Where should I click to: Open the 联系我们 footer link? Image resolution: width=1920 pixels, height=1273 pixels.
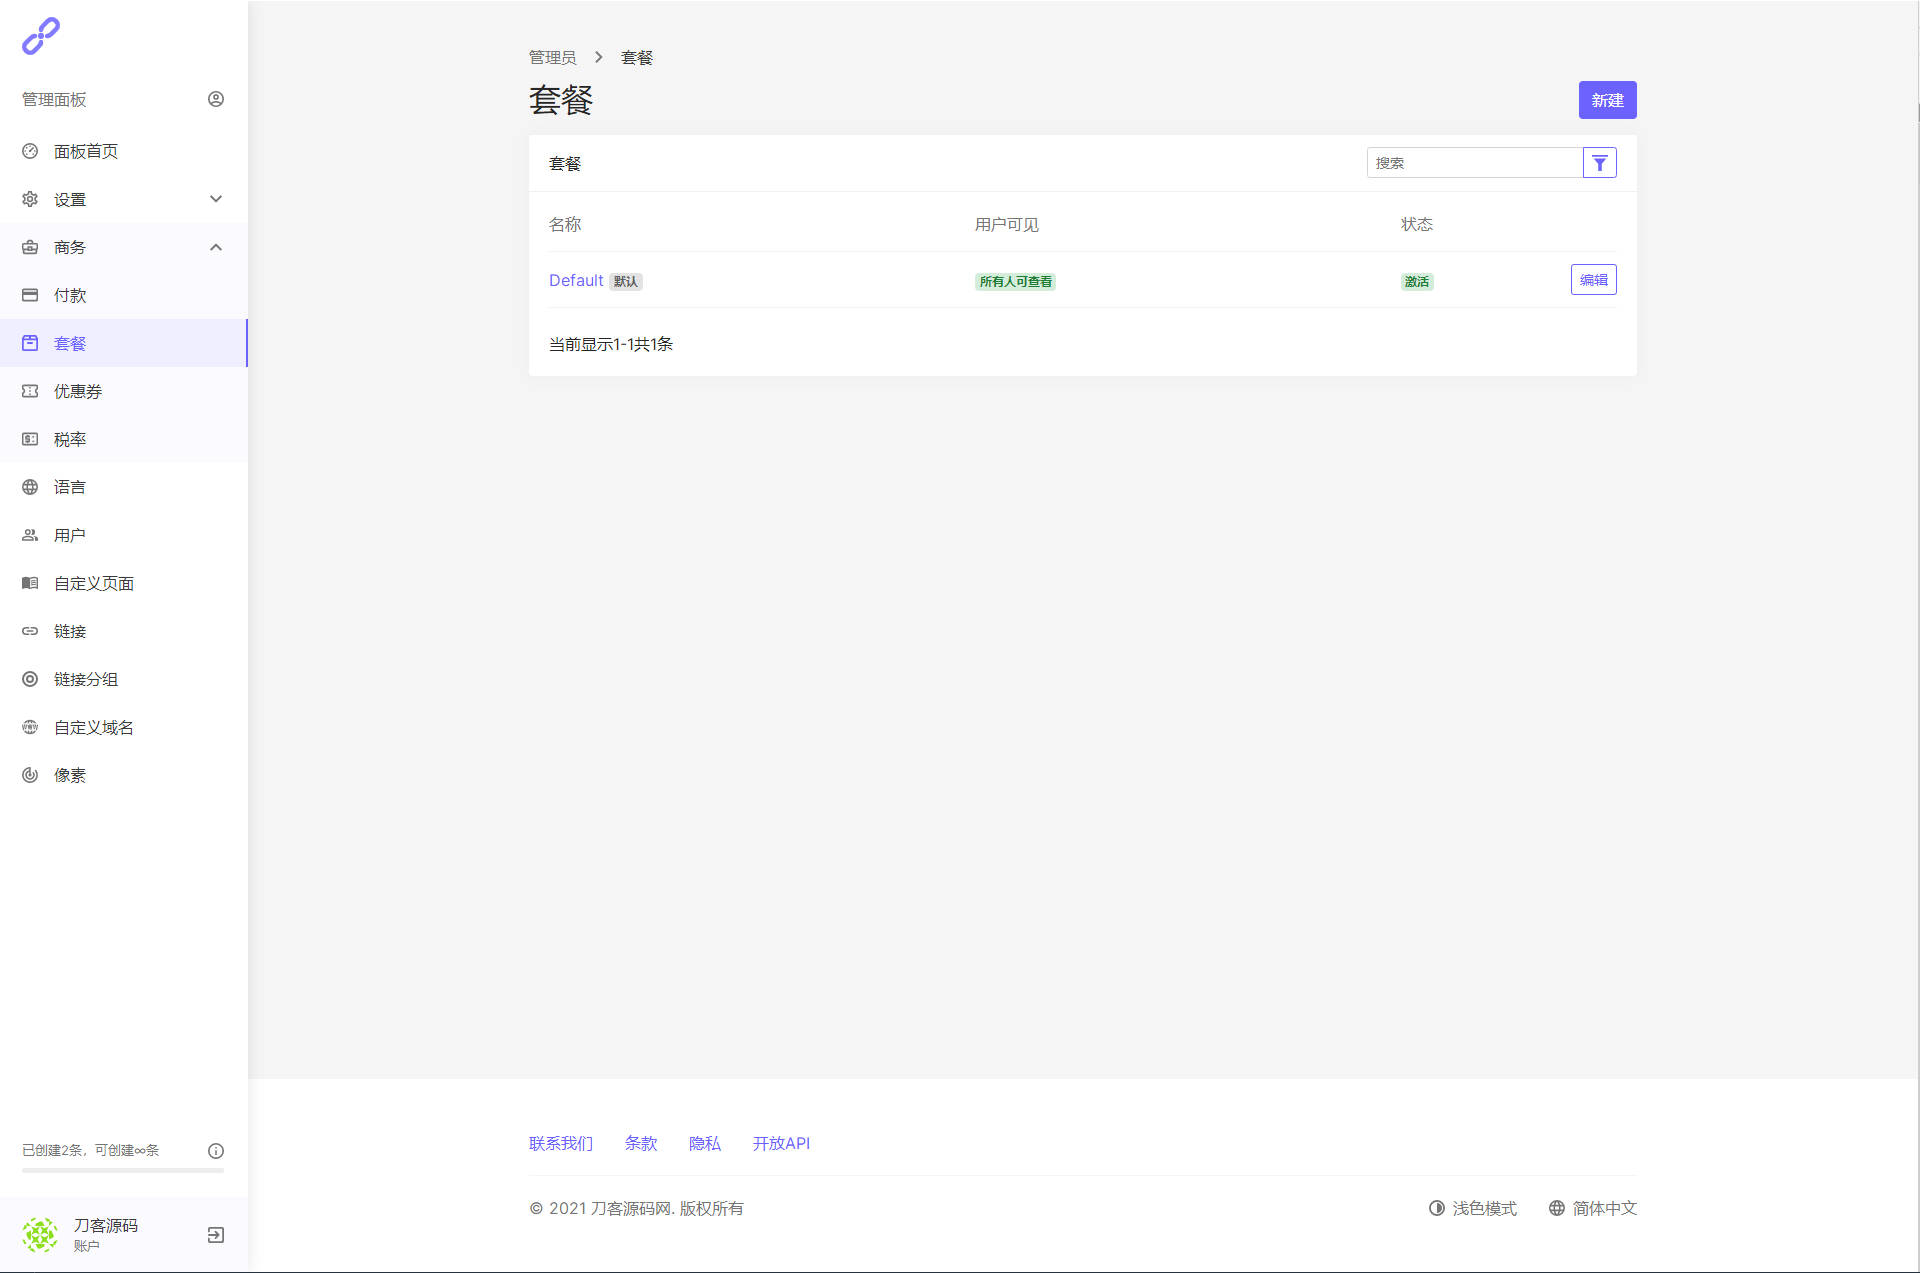561,1143
